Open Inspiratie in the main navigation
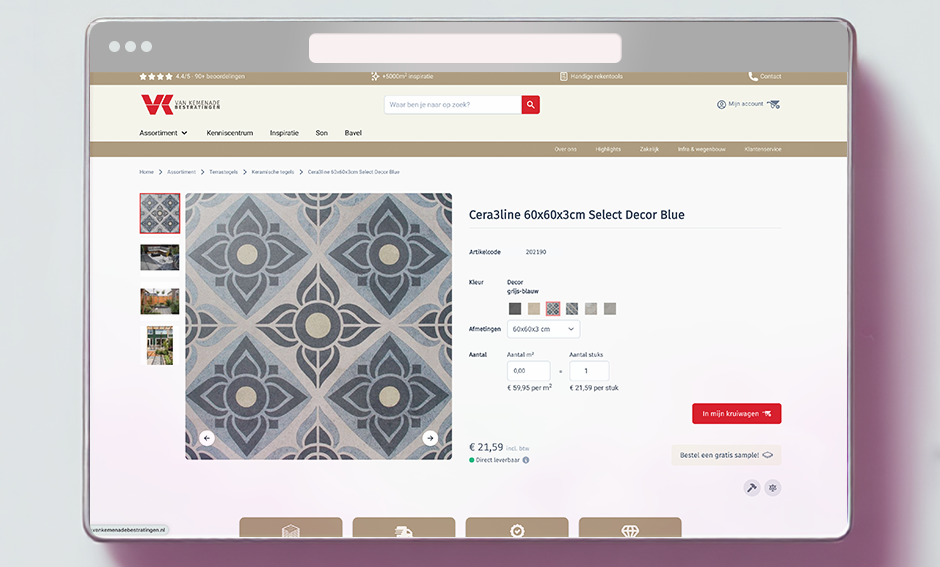 pos(284,133)
